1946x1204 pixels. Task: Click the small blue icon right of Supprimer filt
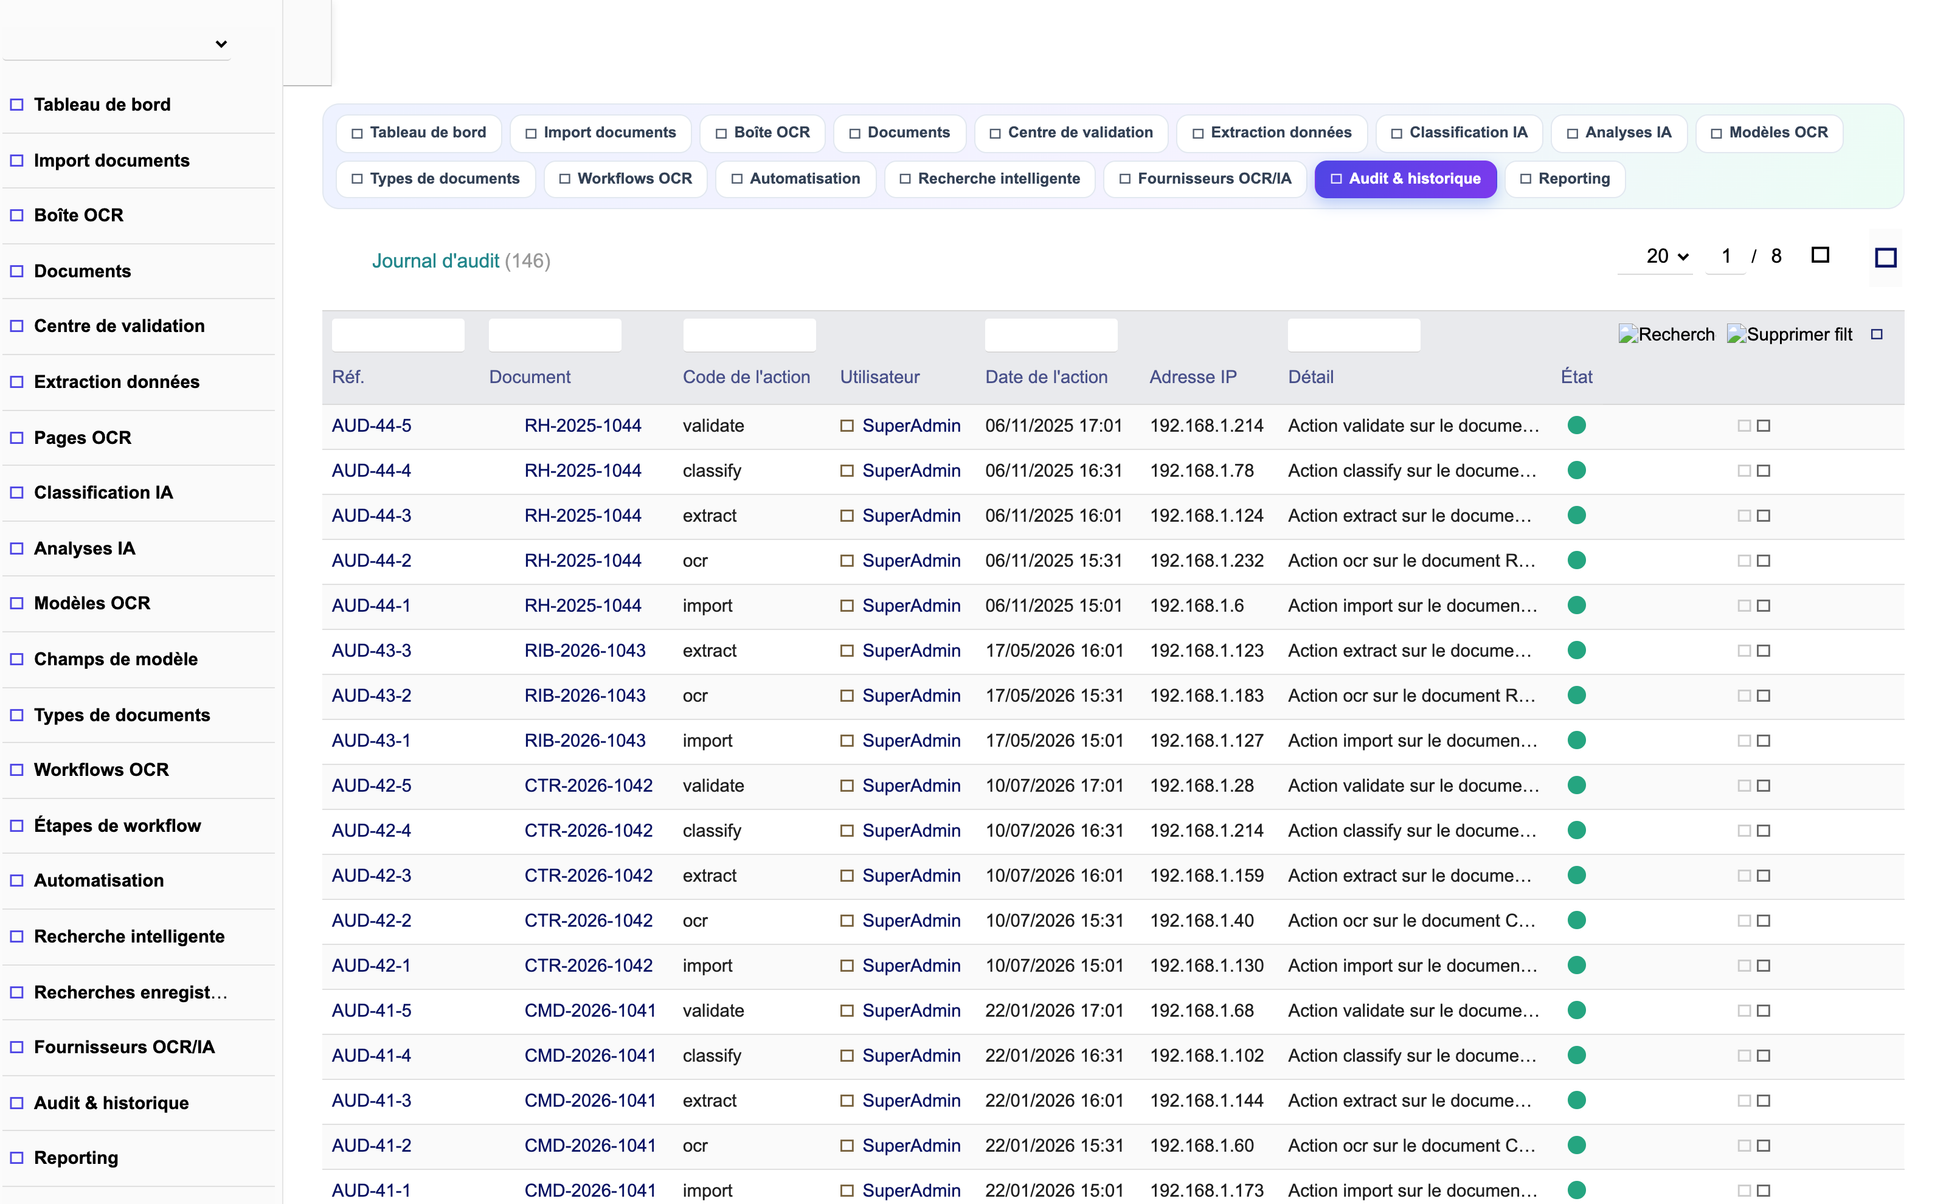pos(1877,334)
